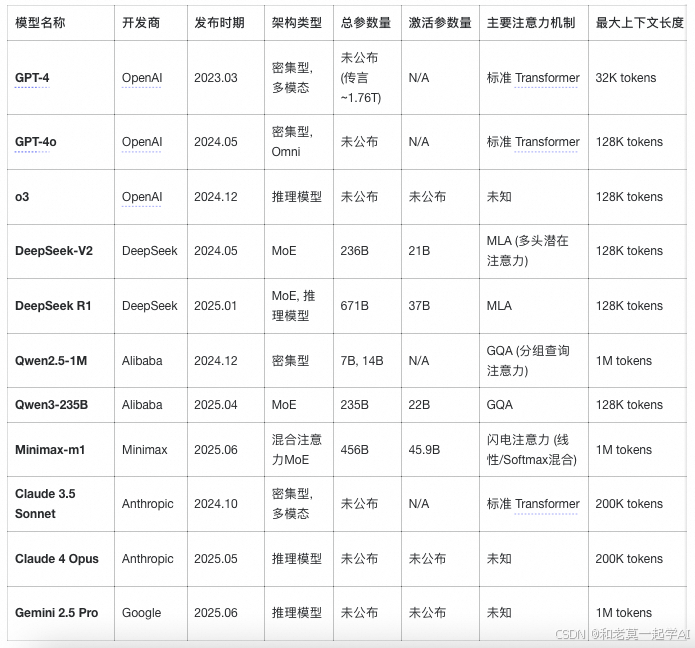Click the '2025.05' release date cell

tap(226, 559)
